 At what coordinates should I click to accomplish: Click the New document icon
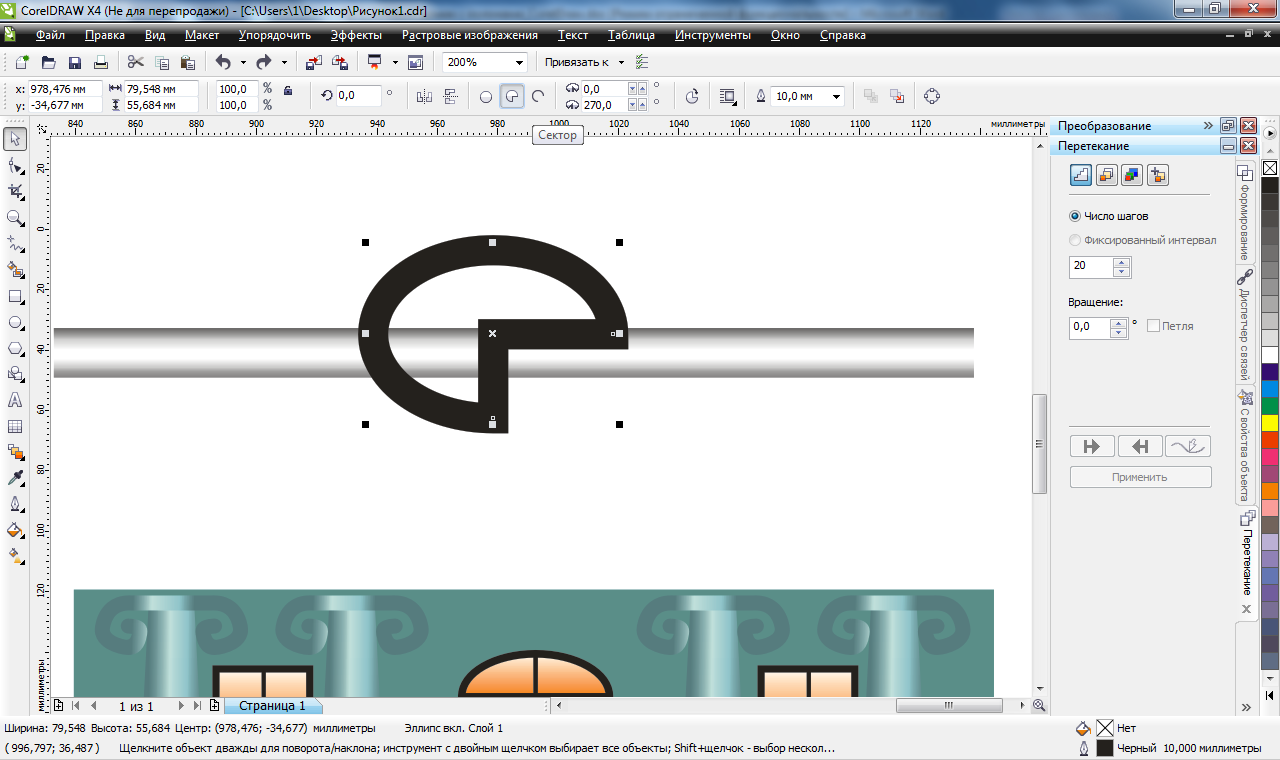point(22,62)
